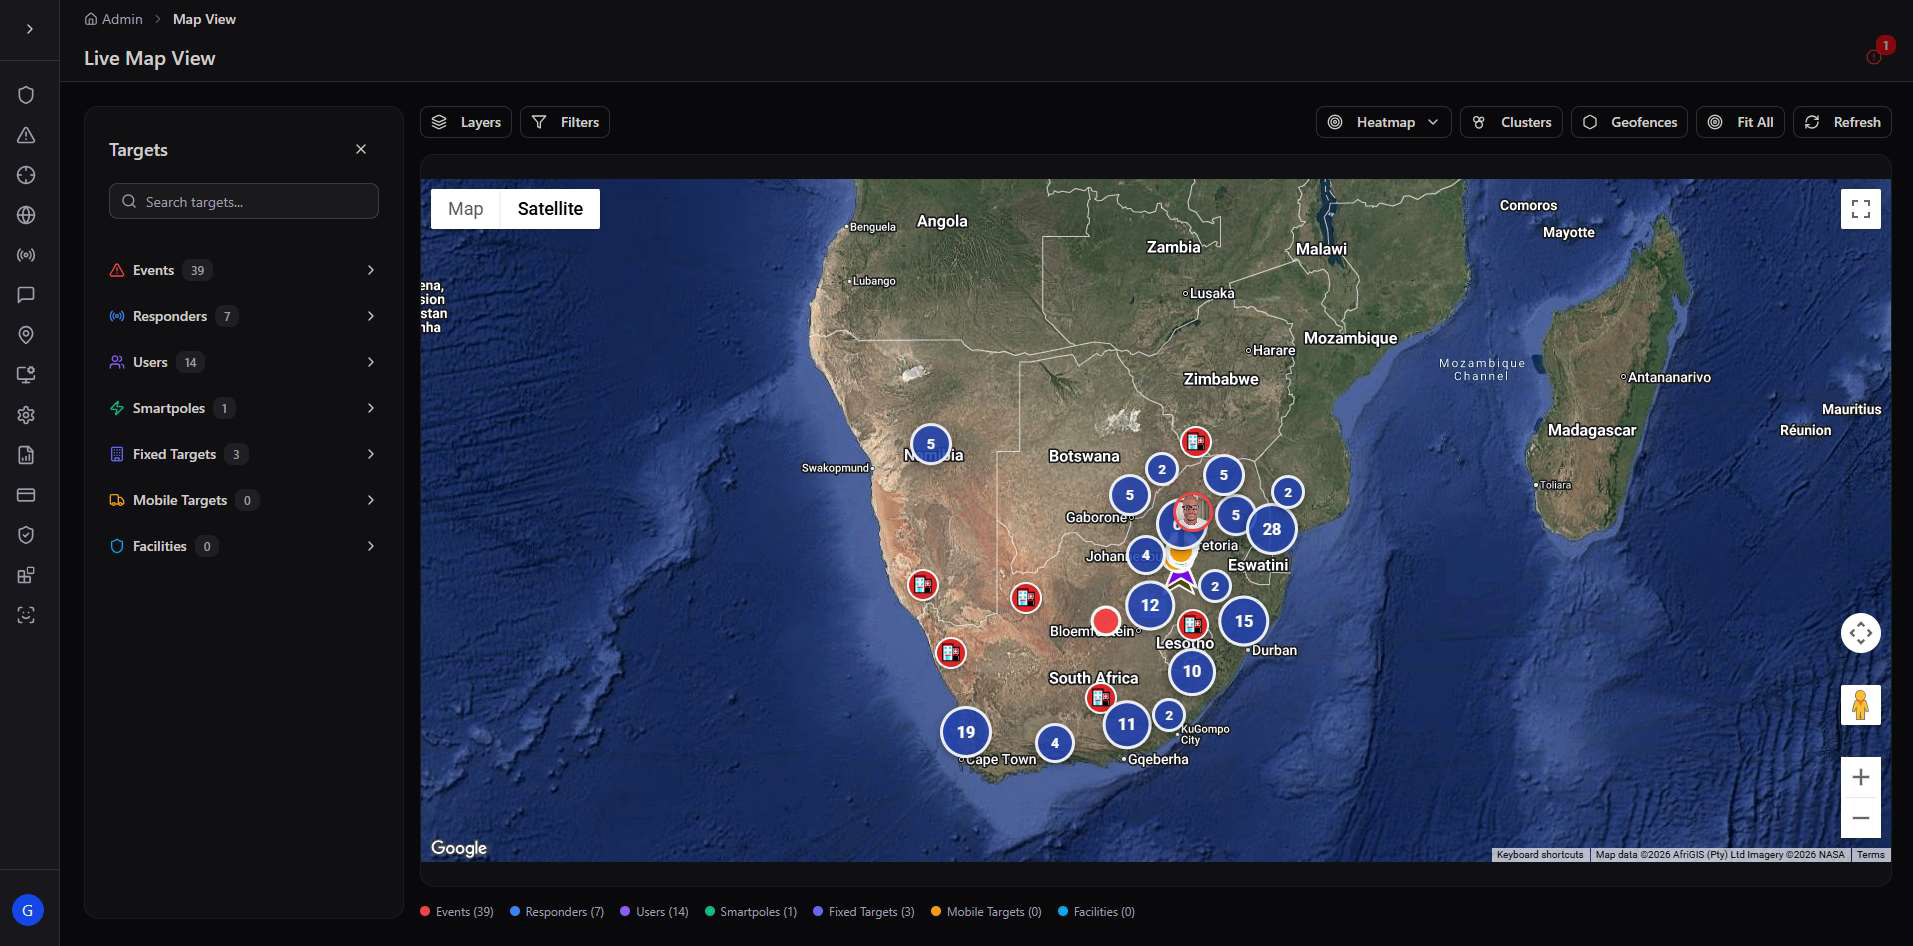Open the globe sidebar icon
The image size is (1913, 946).
pyautogui.click(x=26, y=215)
